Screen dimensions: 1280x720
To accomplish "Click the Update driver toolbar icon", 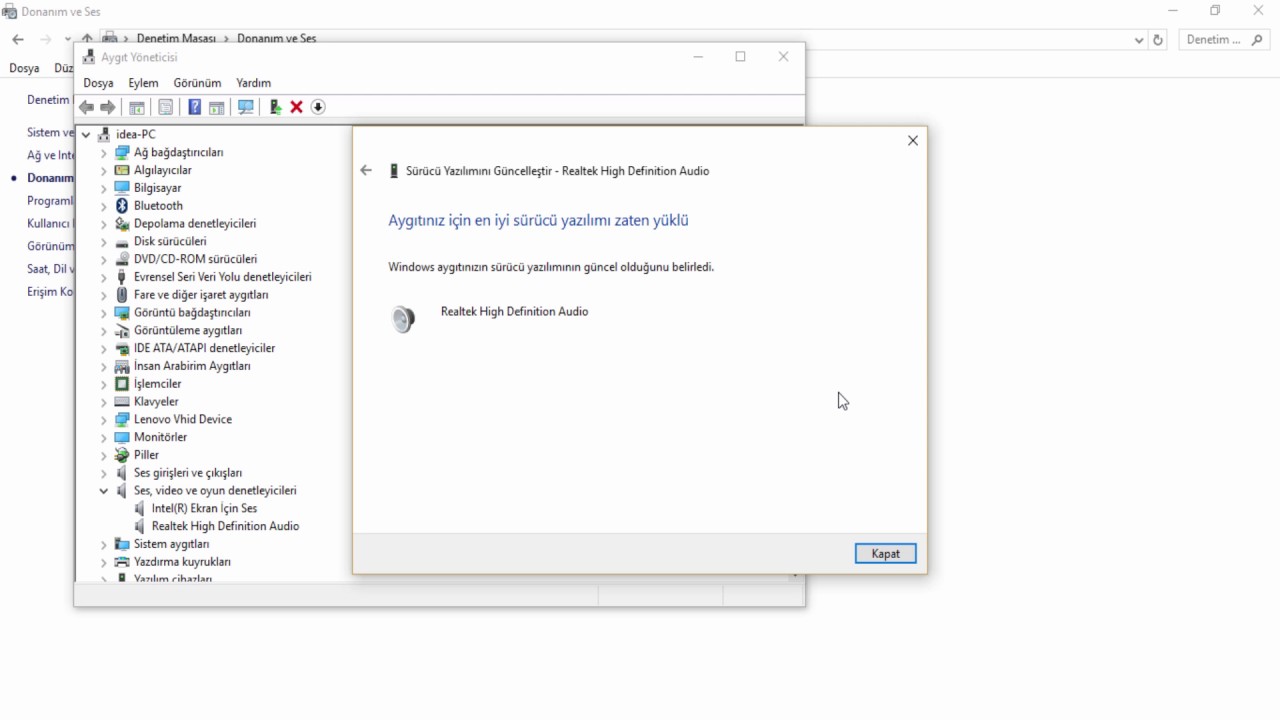I will [x=275, y=107].
